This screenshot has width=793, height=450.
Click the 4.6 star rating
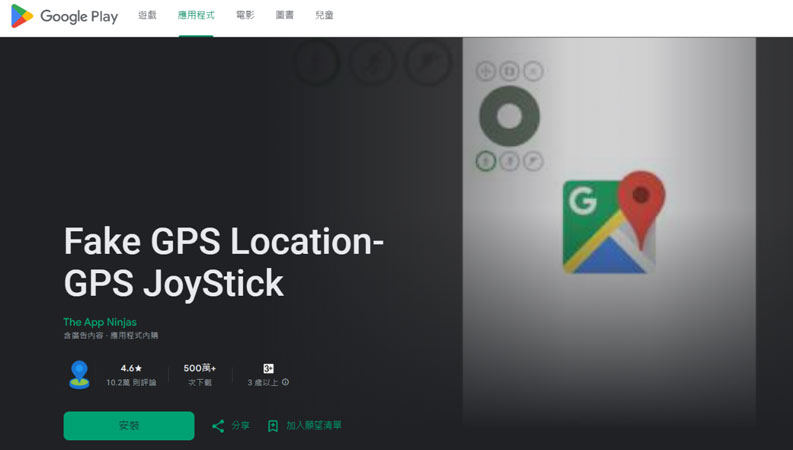click(131, 368)
